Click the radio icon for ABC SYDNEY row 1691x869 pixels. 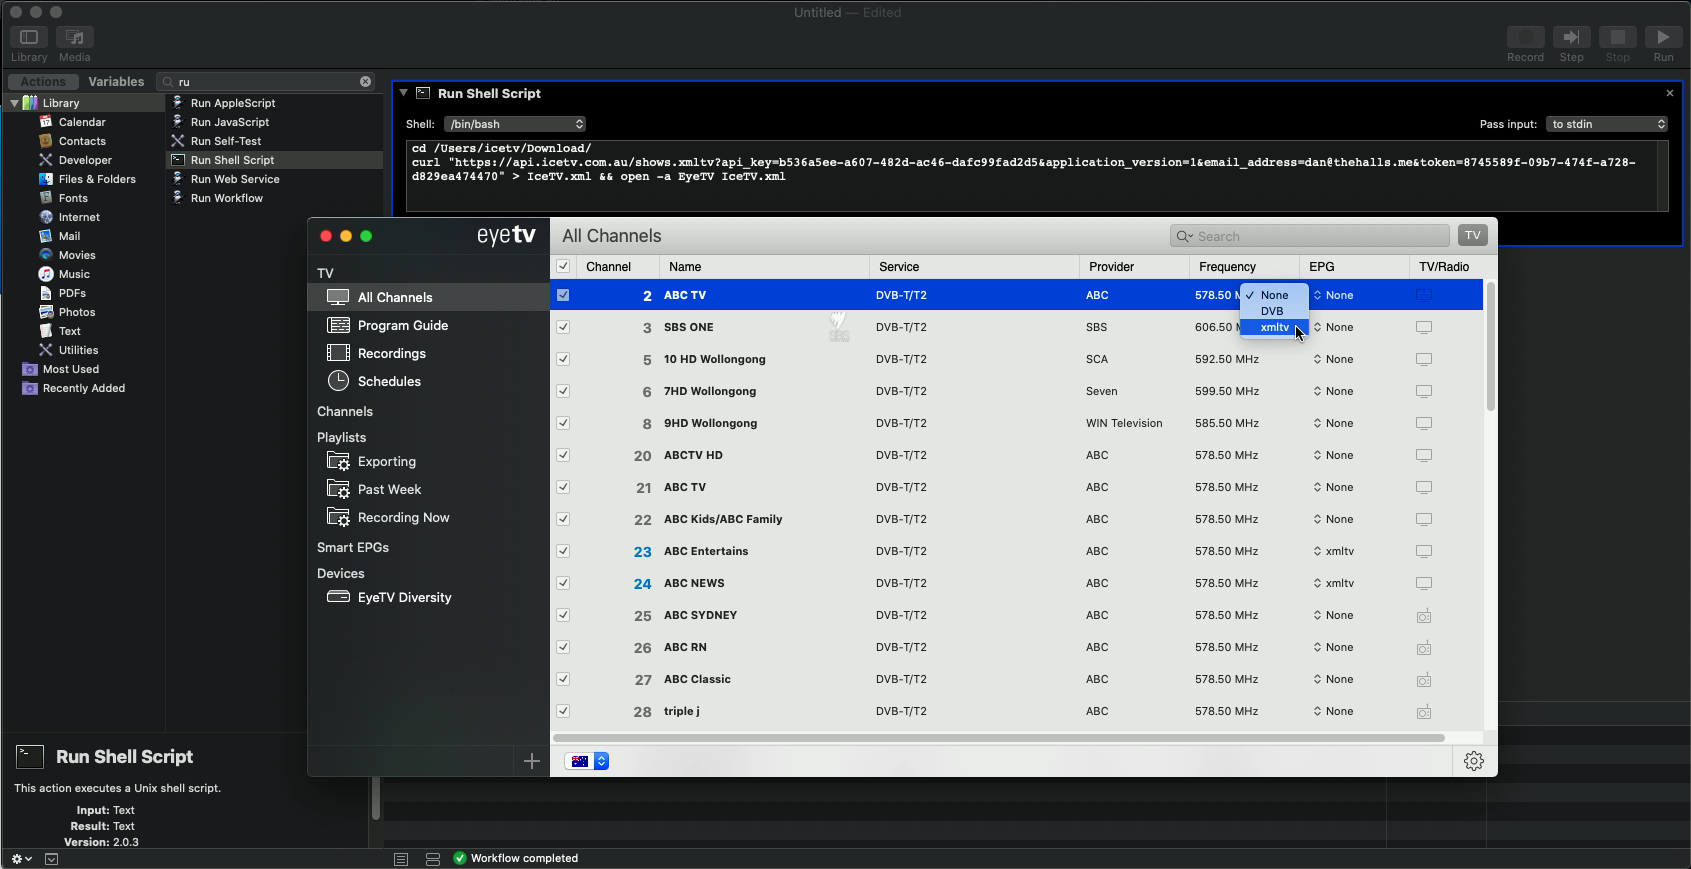click(x=1424, y=615)
